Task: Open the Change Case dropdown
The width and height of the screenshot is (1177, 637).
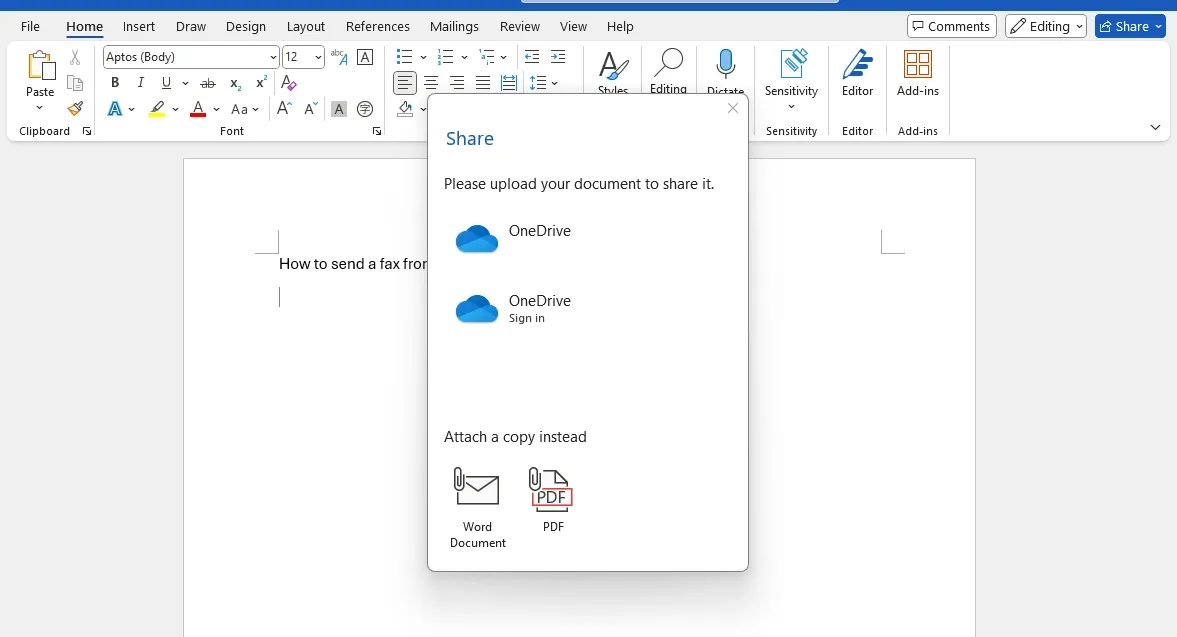Action: point(244,109)
